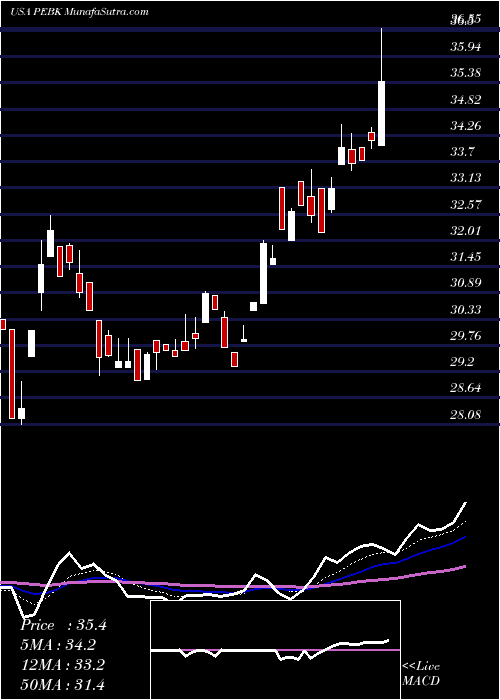Click the 35.94 price axis label
Image resolution: width=500 pixels, height=700 pixels.
(466, 46)
